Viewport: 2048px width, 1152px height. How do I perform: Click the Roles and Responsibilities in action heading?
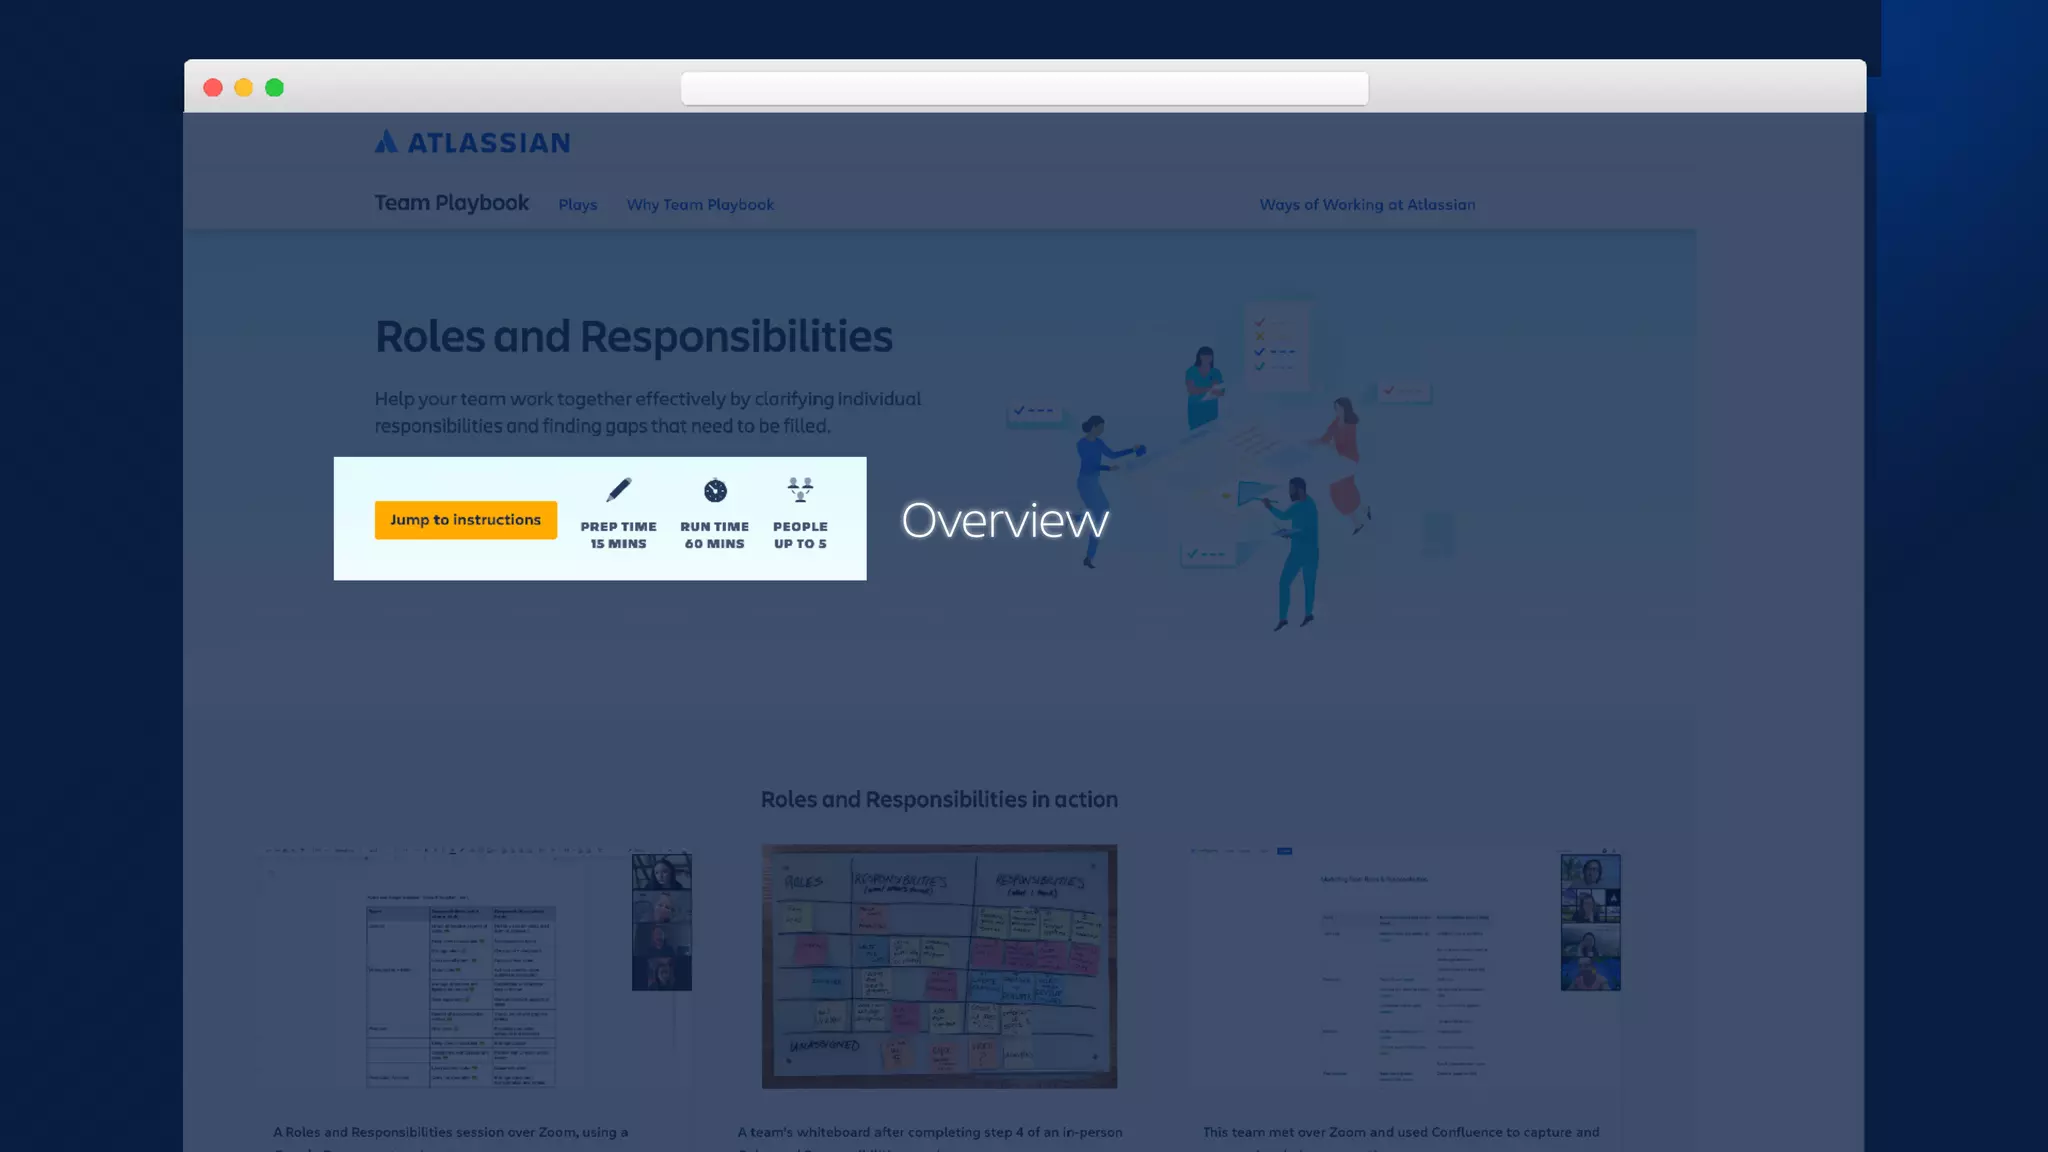coord(939,800)
